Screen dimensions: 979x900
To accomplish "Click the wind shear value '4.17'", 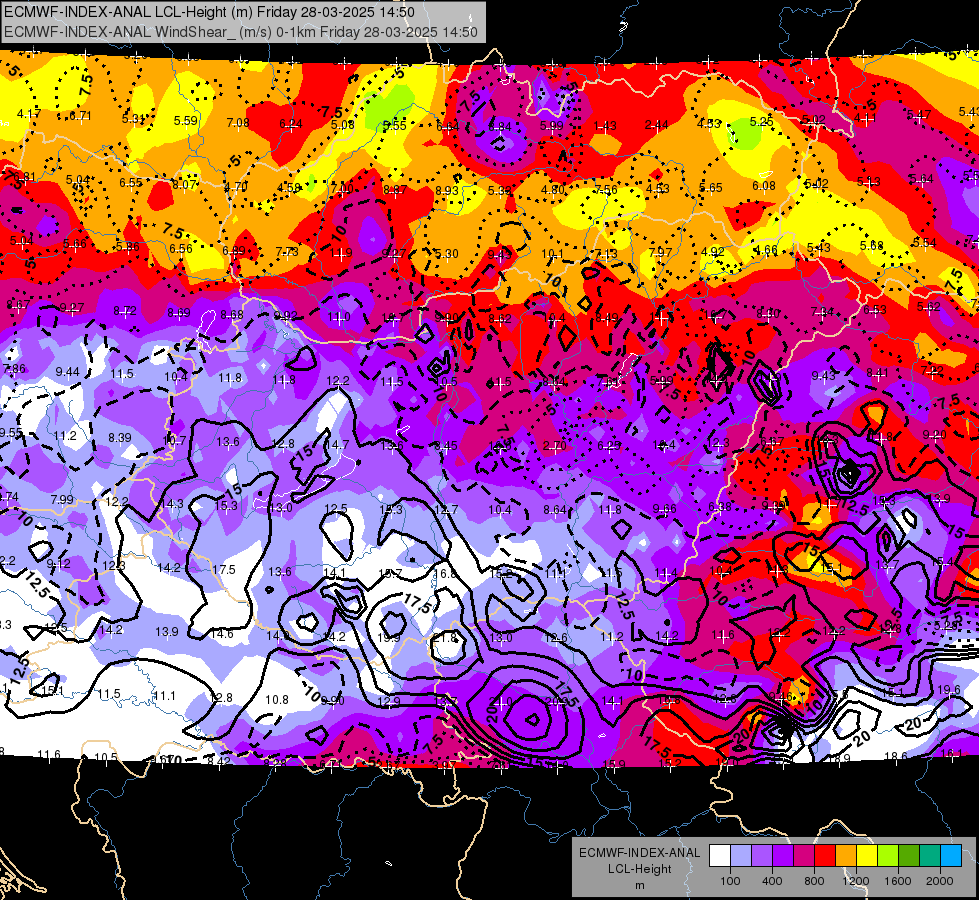I will [29, 114].
